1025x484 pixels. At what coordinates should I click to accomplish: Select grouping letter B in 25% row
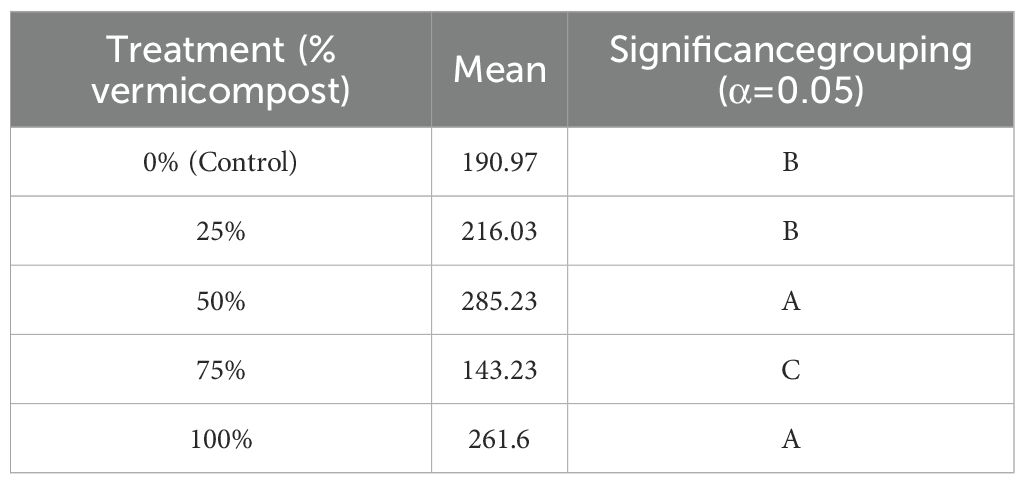point(790,231)
